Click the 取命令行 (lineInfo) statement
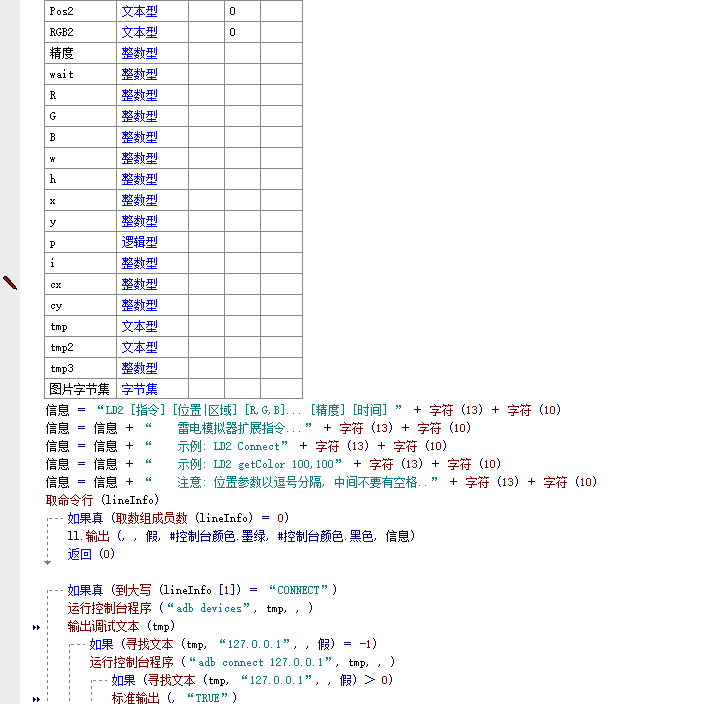708x704 pixels. coord(102,500)
